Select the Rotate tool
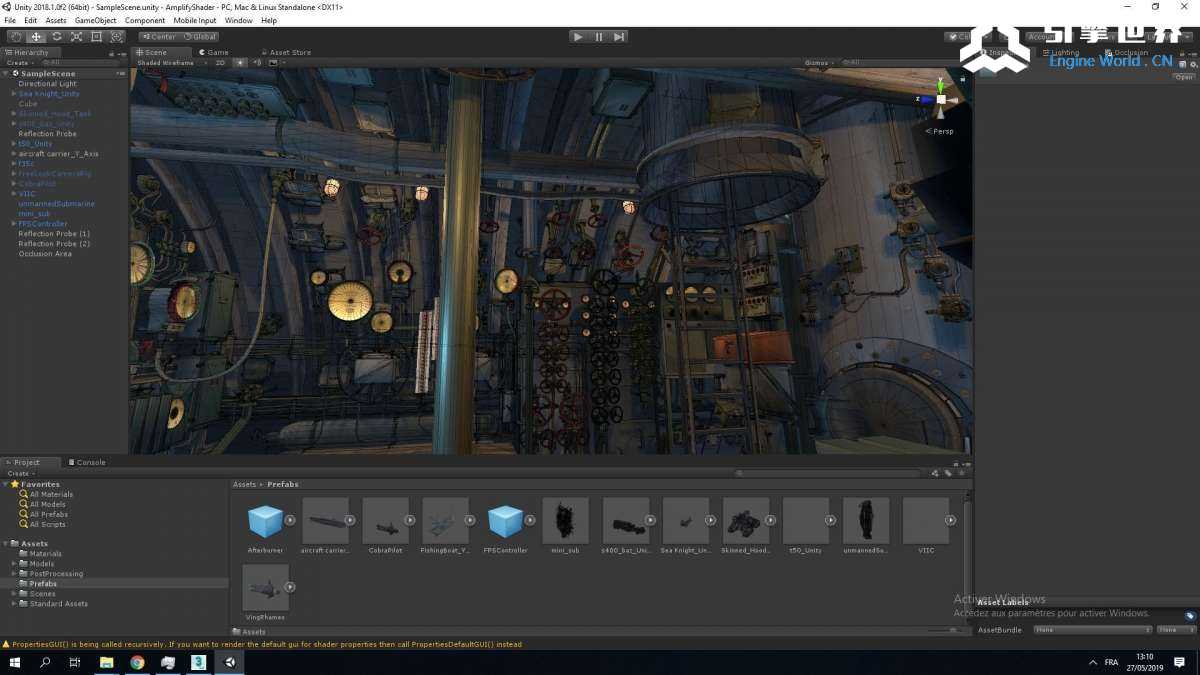 tap(56, 37)
